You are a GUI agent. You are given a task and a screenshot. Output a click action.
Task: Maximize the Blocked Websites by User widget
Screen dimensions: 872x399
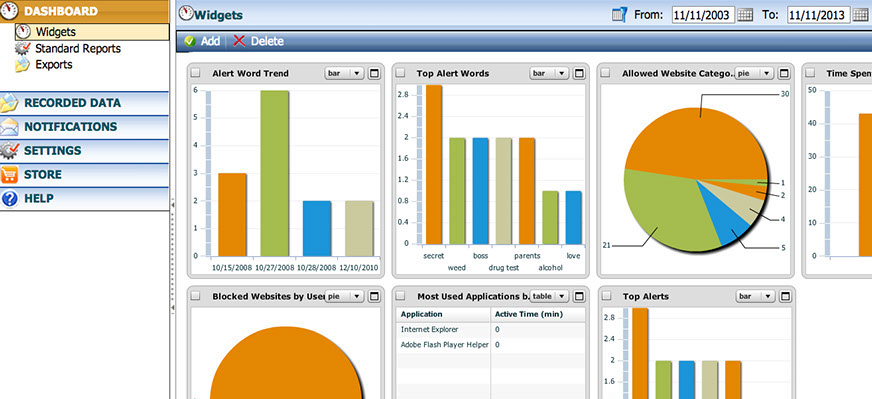point(374,297)
